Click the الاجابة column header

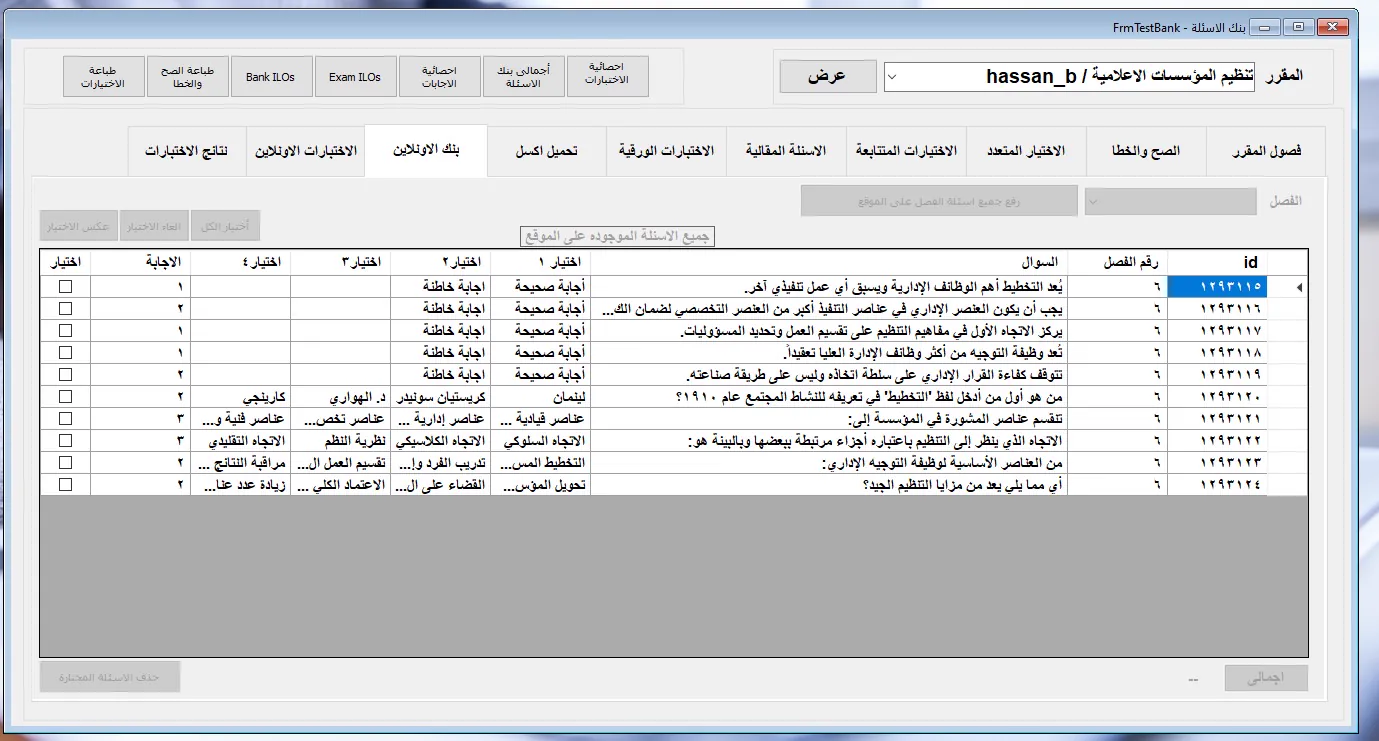(x=140, y=263)
